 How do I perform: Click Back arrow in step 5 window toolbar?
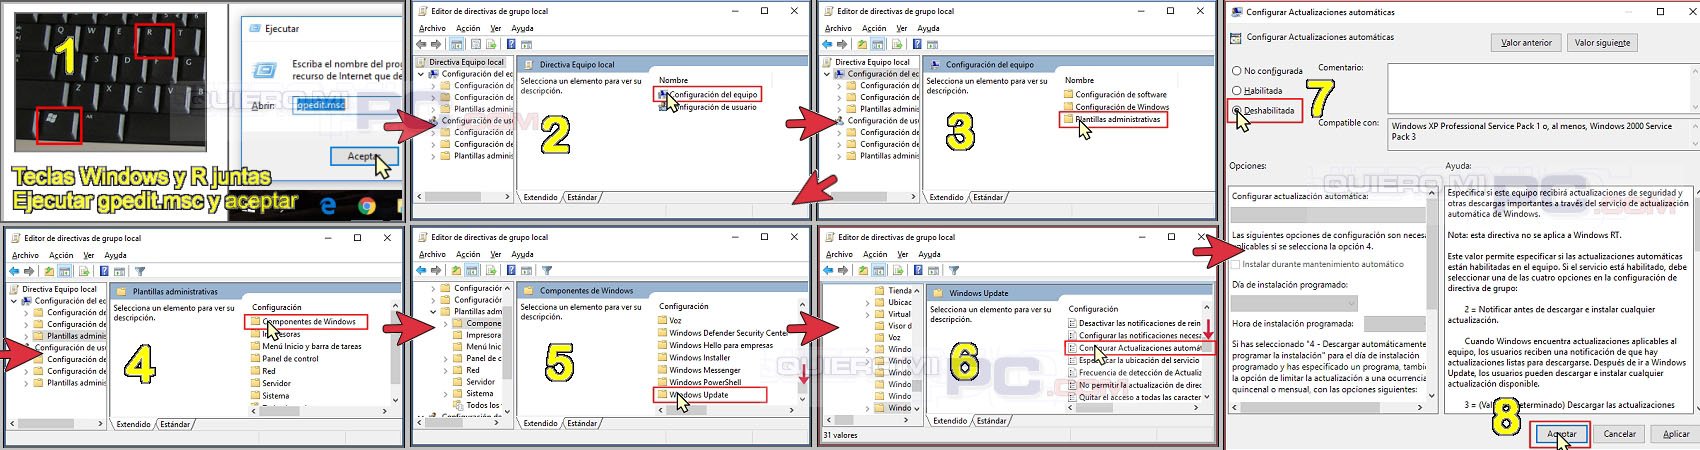click(421, 270)
